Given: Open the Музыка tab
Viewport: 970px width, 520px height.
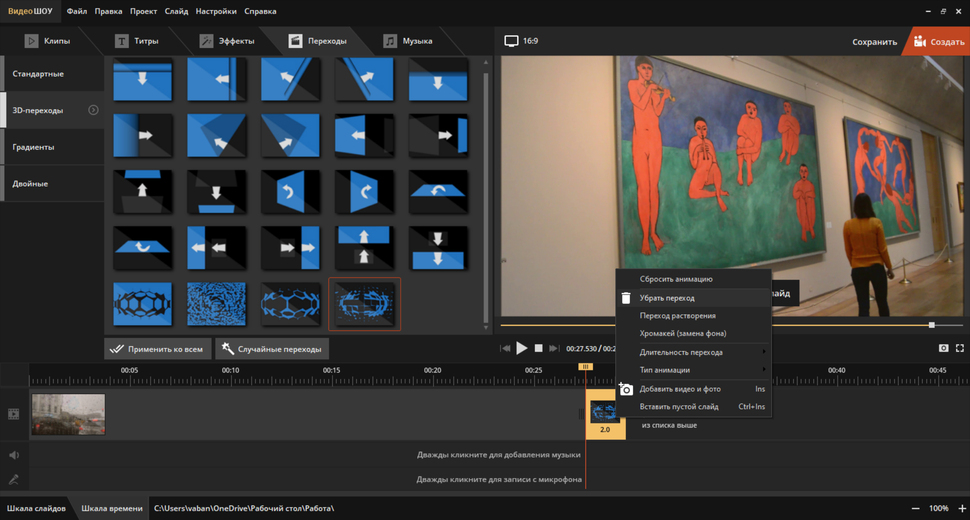Looking at the screenshot, I should pyautogui.click(x=408, y=41).
